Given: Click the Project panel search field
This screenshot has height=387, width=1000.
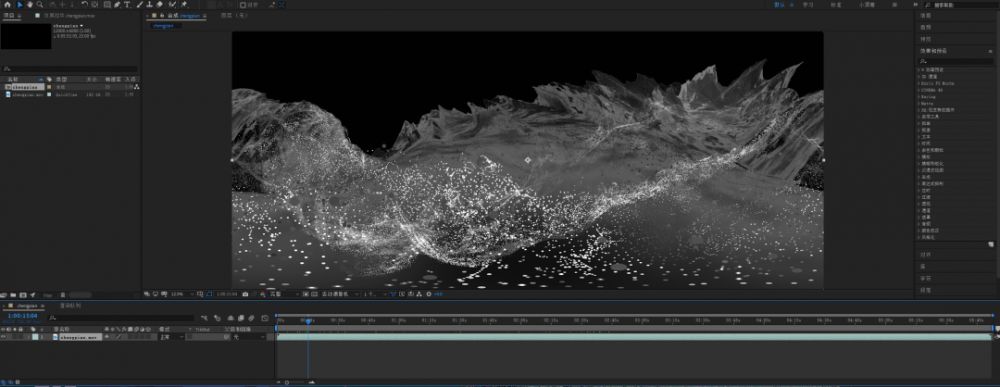Looking at the screenshot, I should (x=70, y=68).
